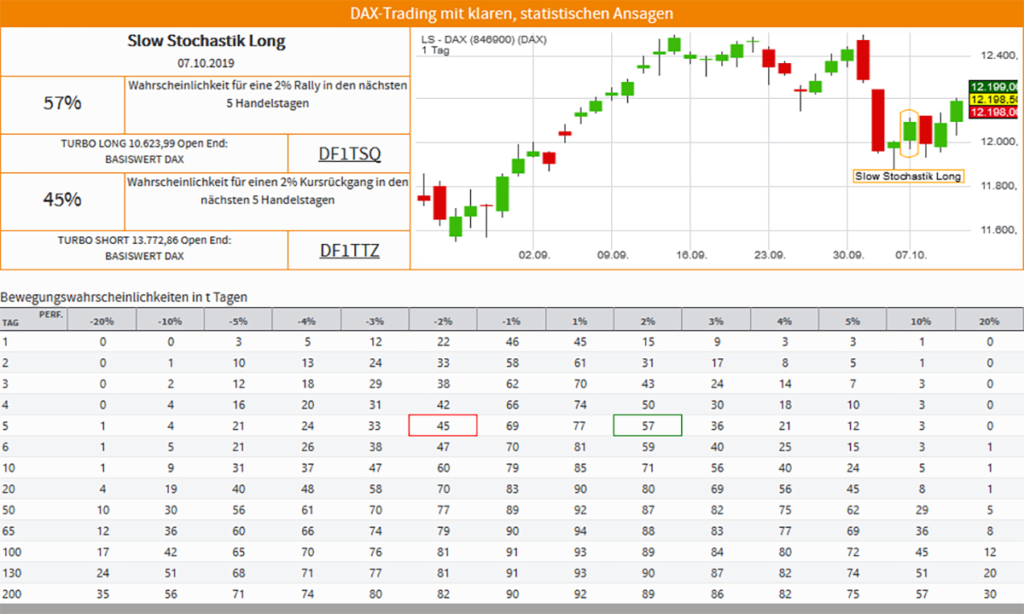Click the large 57% rally probability value
This screenshot has width=1024, height=614.
(62, 103)
